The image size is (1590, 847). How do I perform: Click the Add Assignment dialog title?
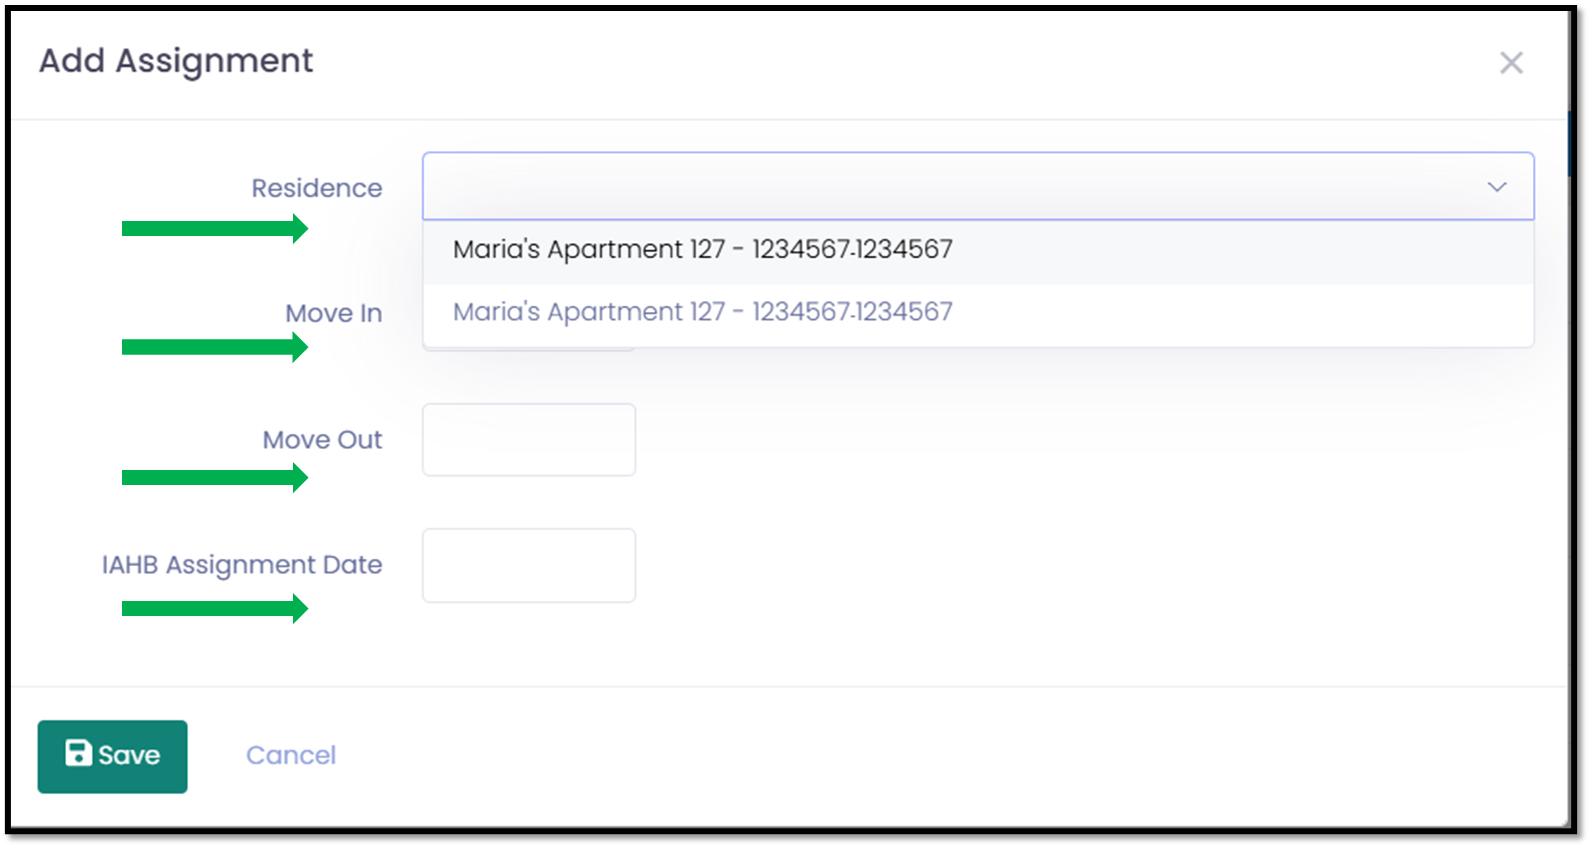176,61
